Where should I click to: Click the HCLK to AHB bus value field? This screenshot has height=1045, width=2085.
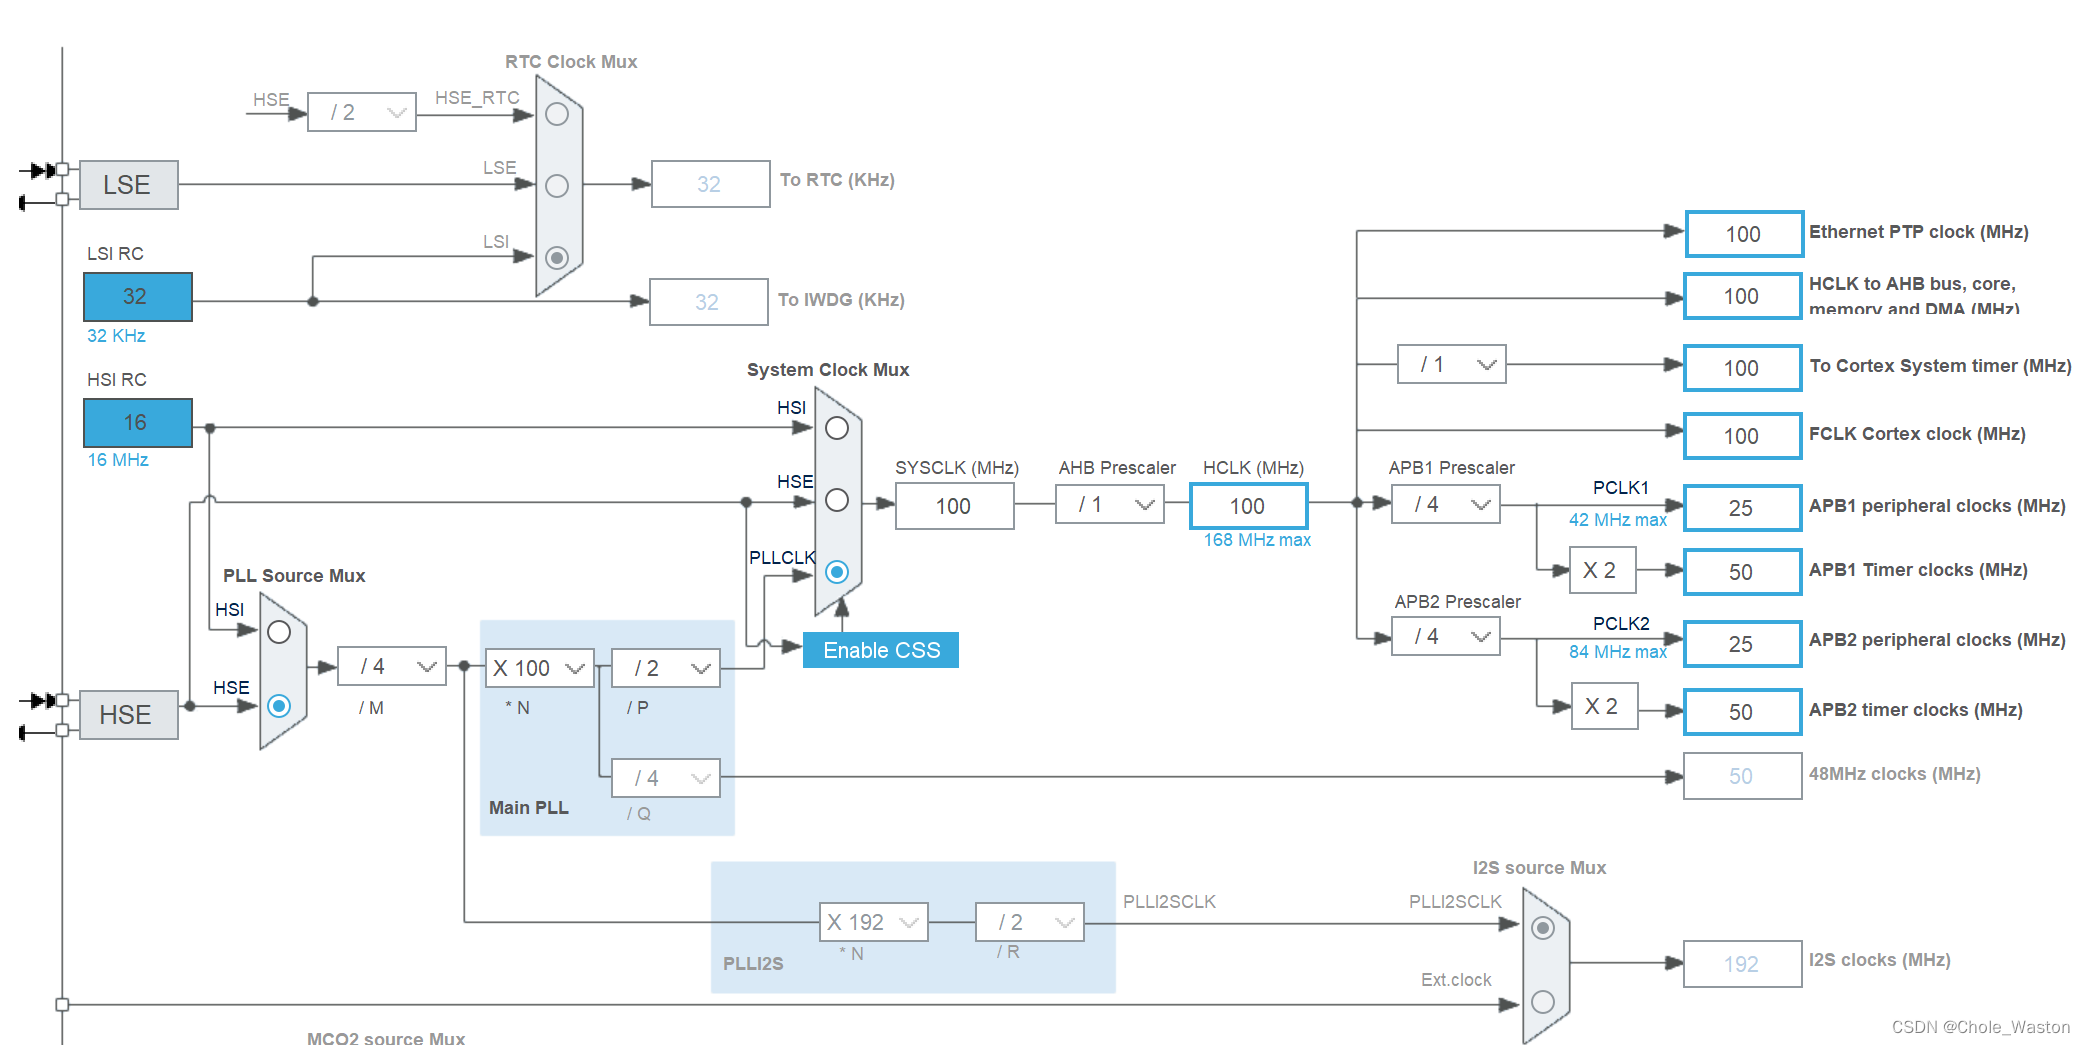(x=1743, y=296)
